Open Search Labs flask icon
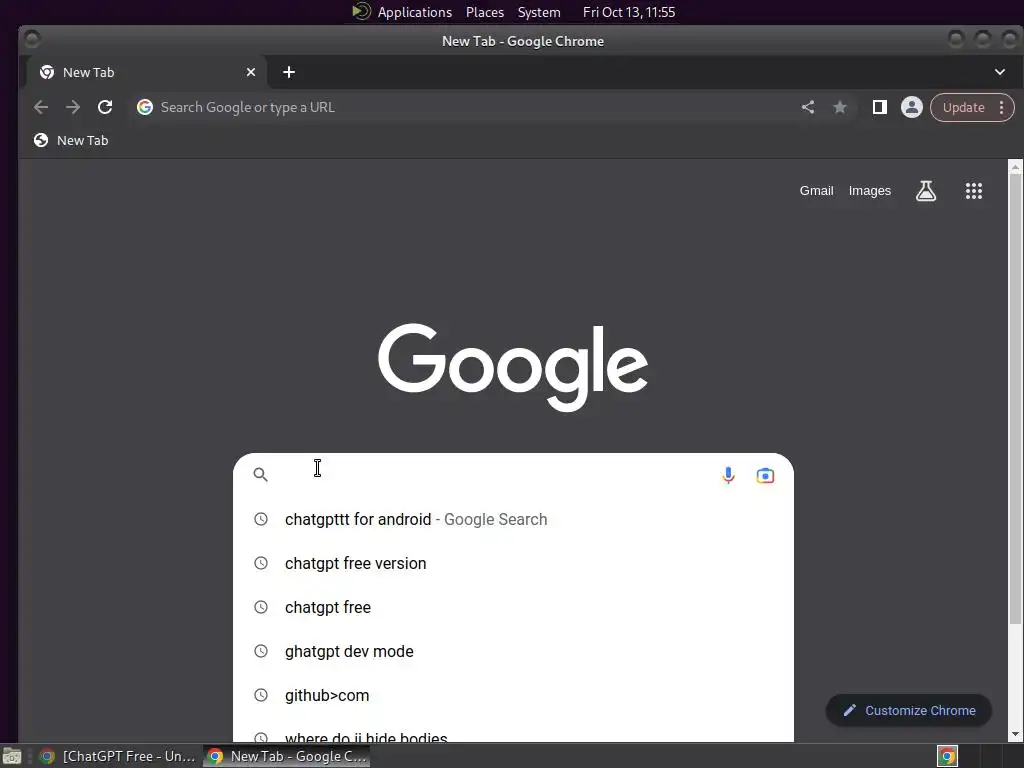Viewport: 1024px width, 768px height. 926,191
